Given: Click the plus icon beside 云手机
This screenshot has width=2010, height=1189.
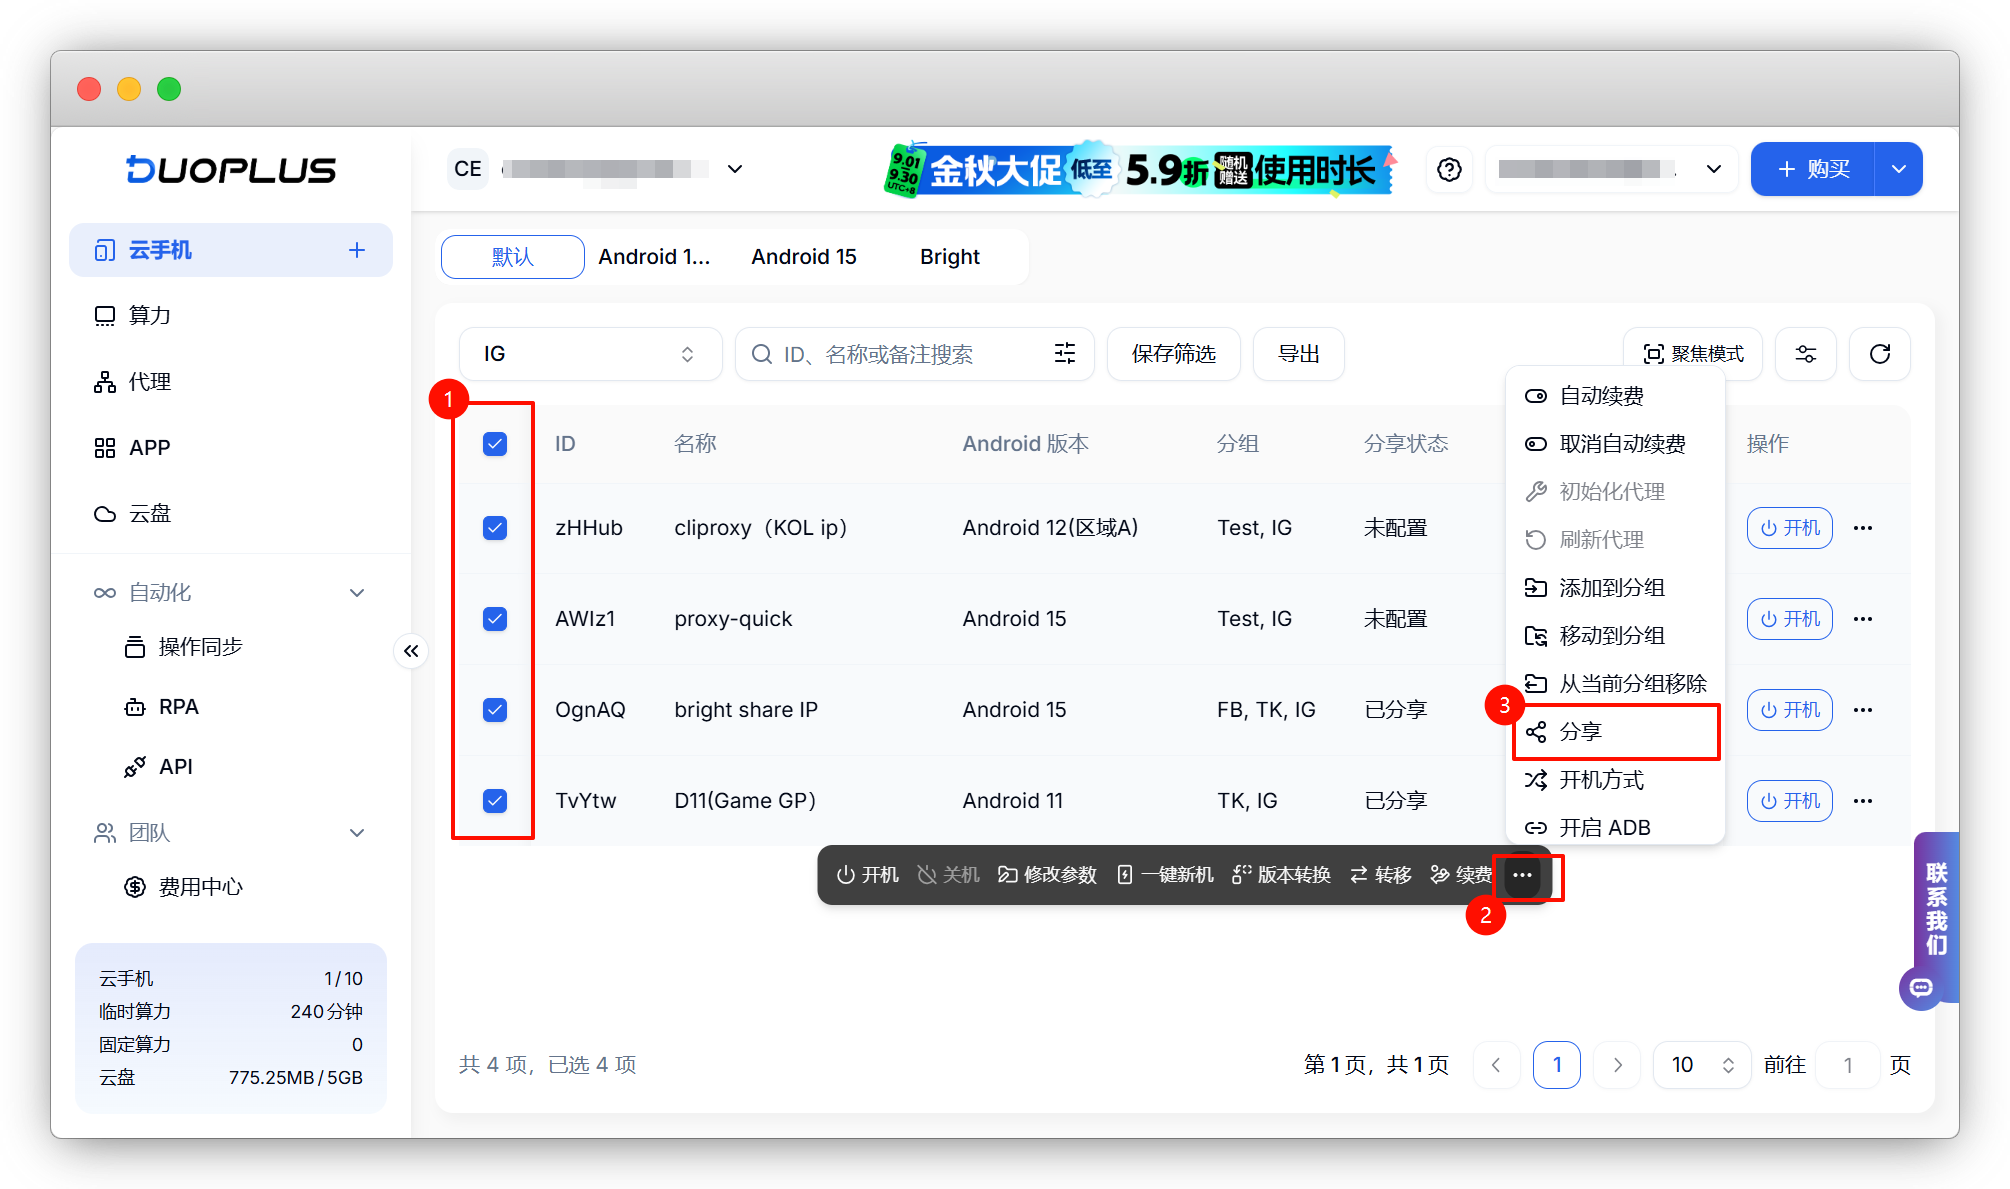Looking at the screenshot, I should pos(356,250).
